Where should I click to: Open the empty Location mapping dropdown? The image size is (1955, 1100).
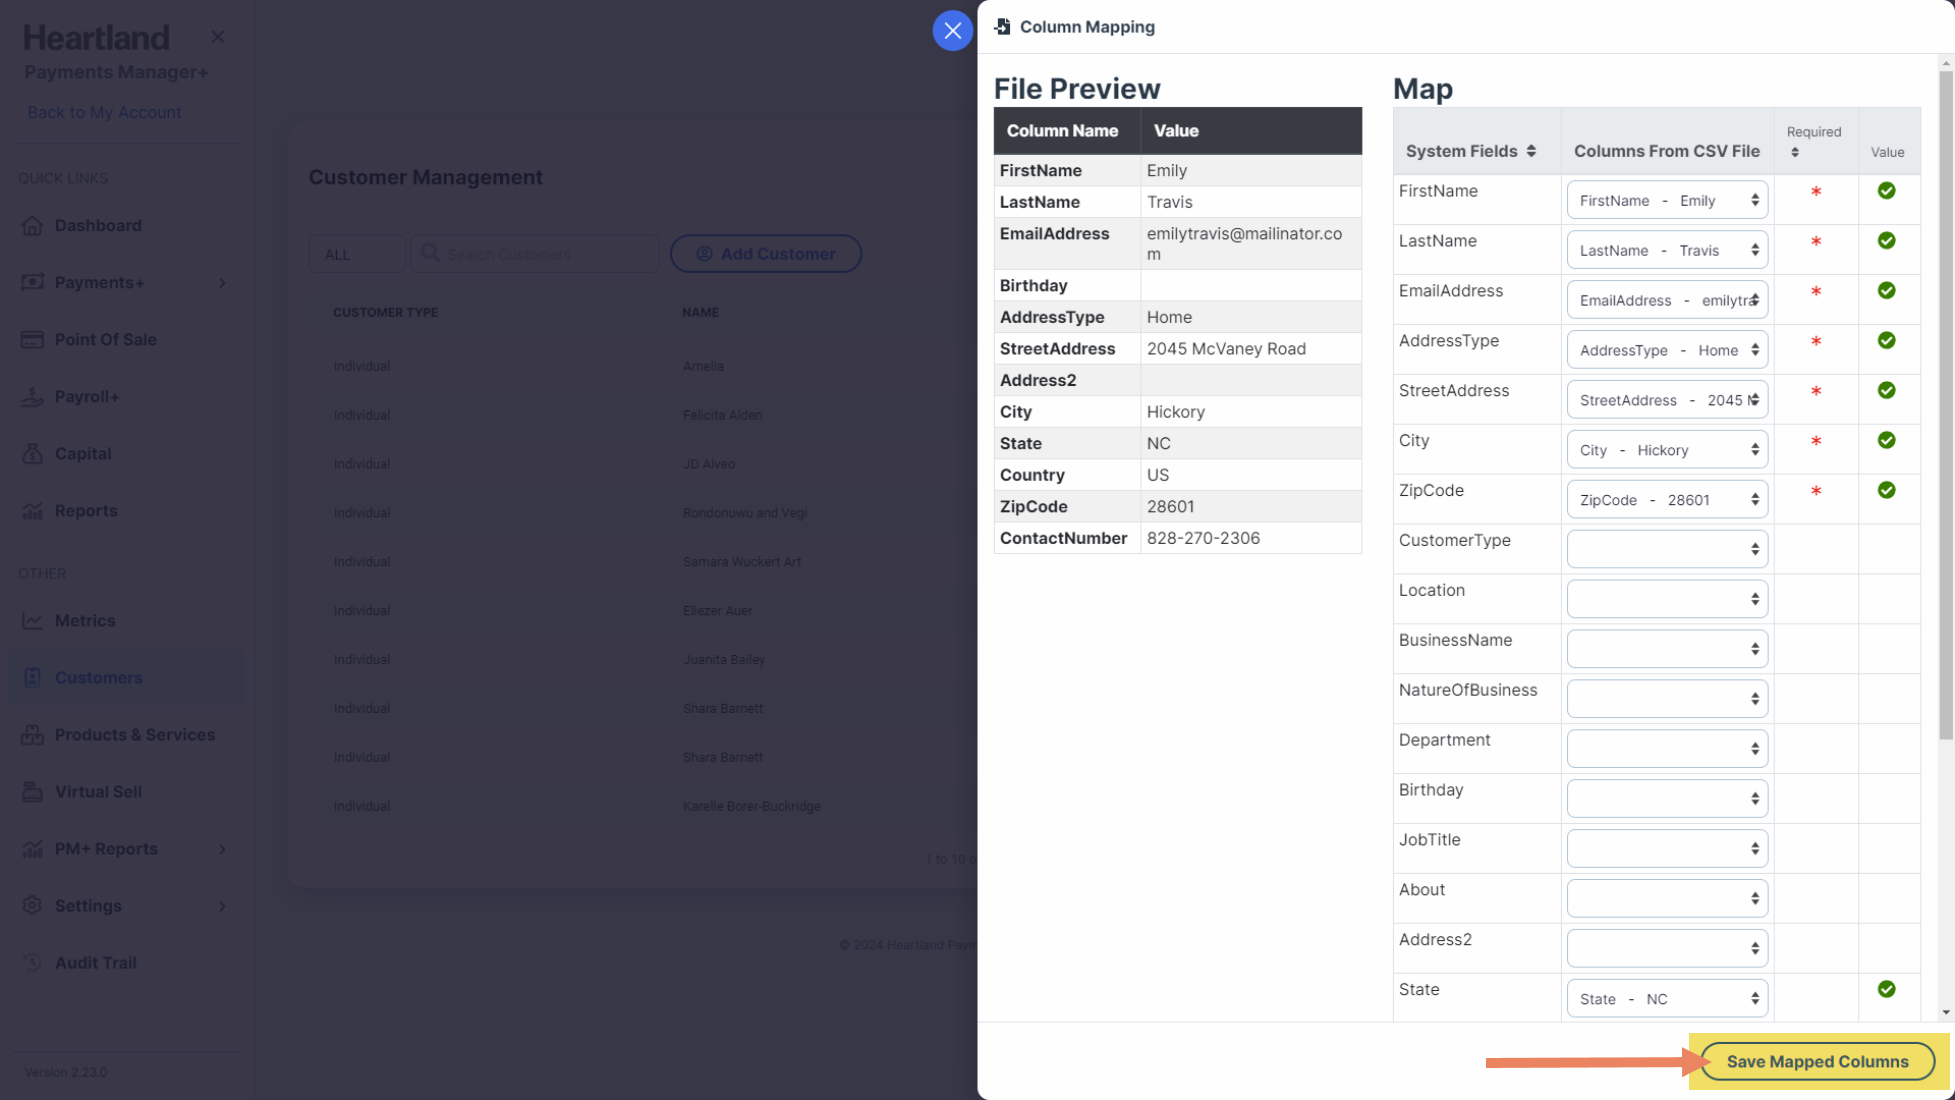coord(1667,599)
